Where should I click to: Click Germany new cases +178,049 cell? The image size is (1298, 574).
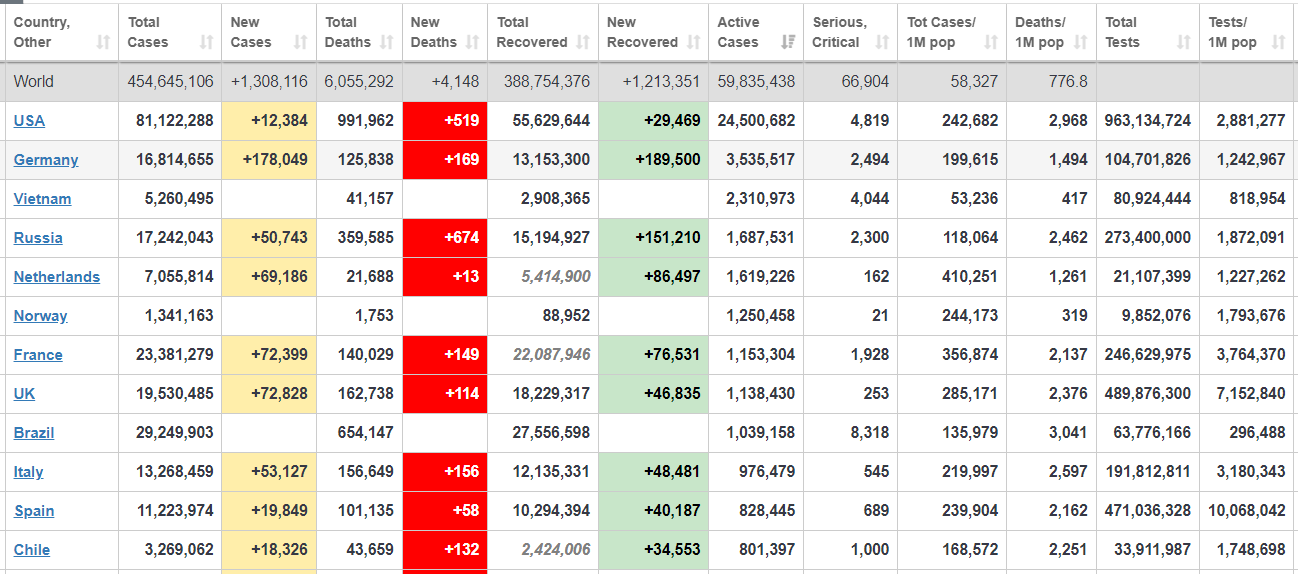tap(269, 160)
